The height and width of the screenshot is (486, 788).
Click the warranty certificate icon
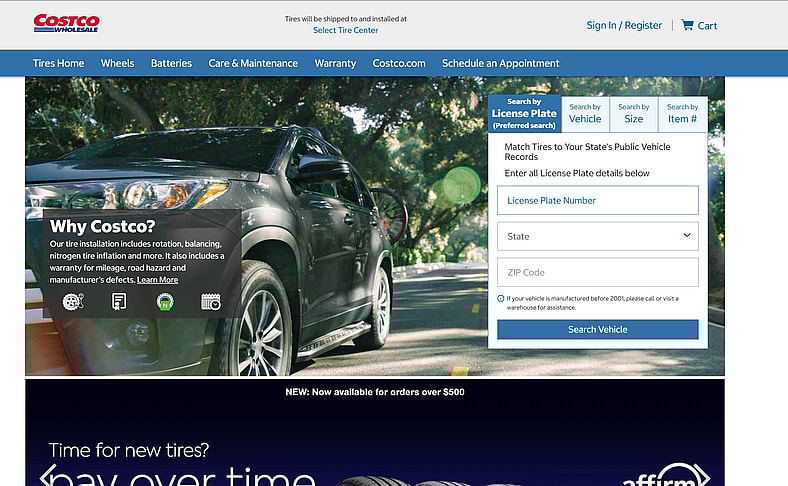(119, 302)
